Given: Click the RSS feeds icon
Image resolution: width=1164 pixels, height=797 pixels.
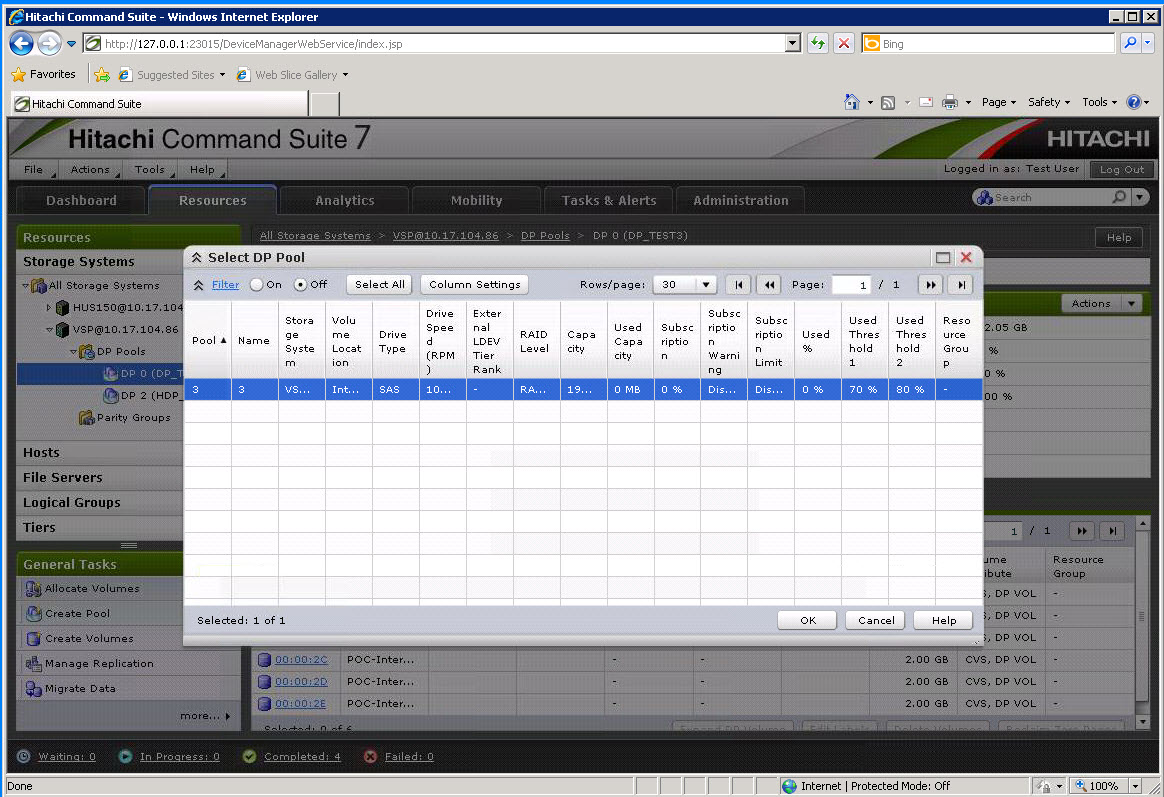Looking at the screenshot, I should click(888, 102).
